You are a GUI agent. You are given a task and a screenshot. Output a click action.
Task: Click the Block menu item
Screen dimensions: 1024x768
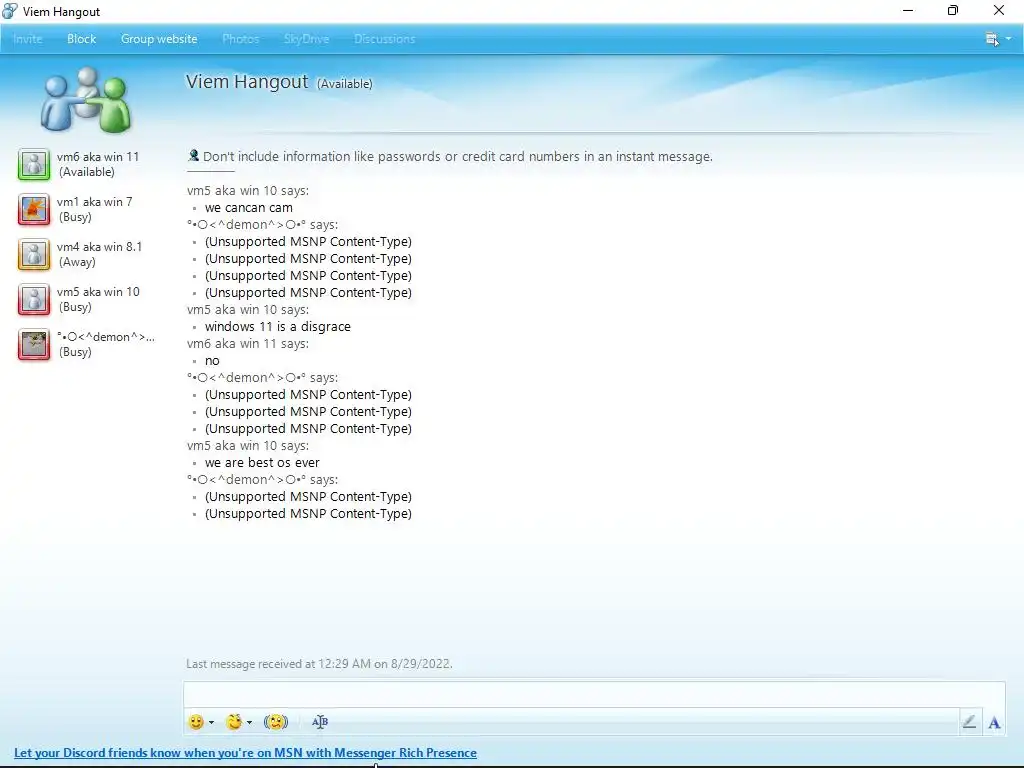[82, 39]
